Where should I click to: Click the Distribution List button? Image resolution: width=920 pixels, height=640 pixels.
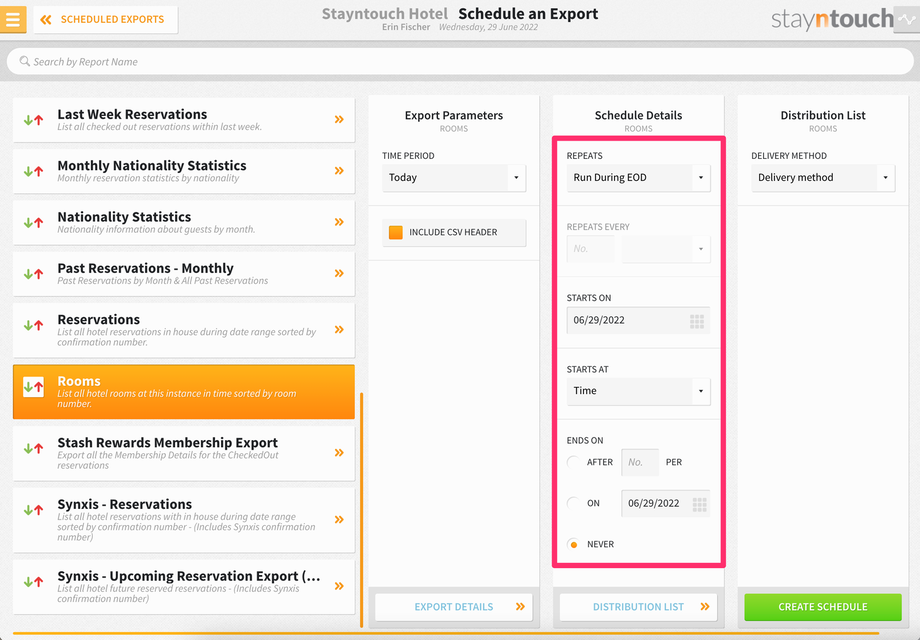pos(638,607)
